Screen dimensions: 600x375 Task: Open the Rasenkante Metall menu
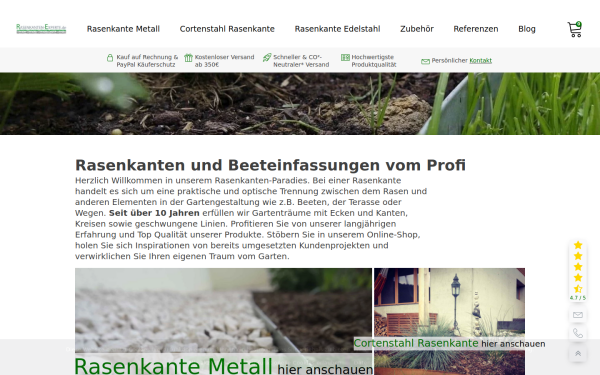[x=123, y=29]
